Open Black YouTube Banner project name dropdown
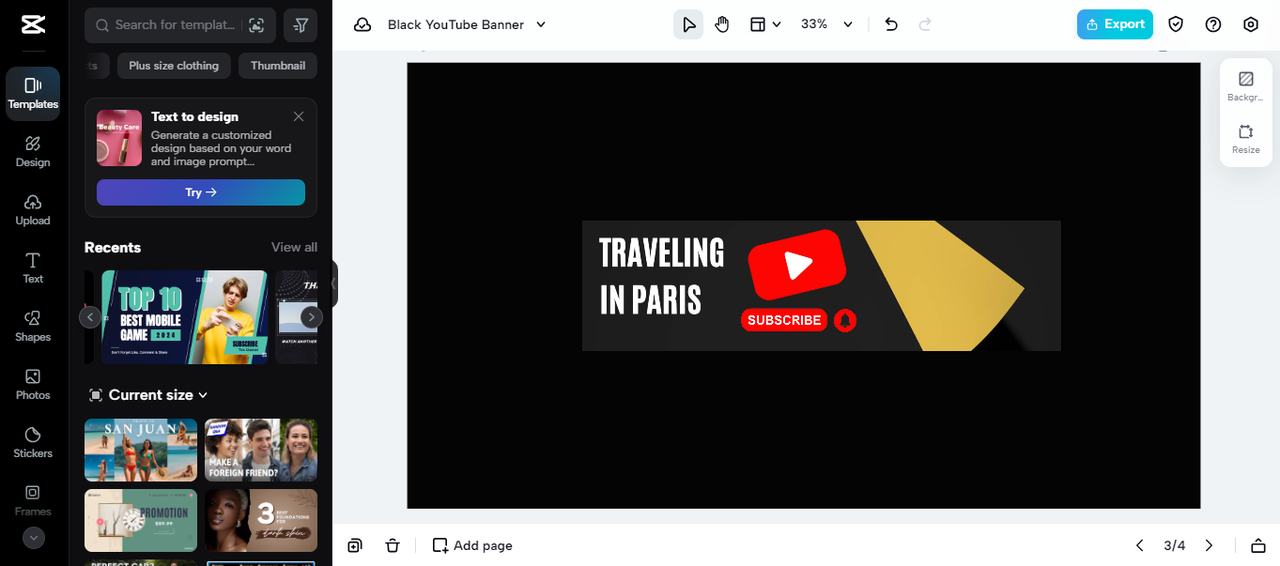The height and width of the screenshot is (566, 1280). point(467,25)
